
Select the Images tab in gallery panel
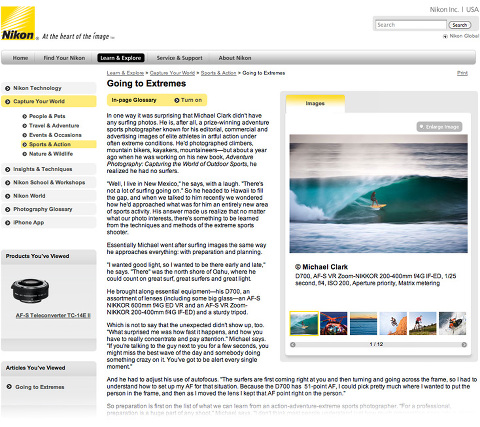[x=315, y=104]
